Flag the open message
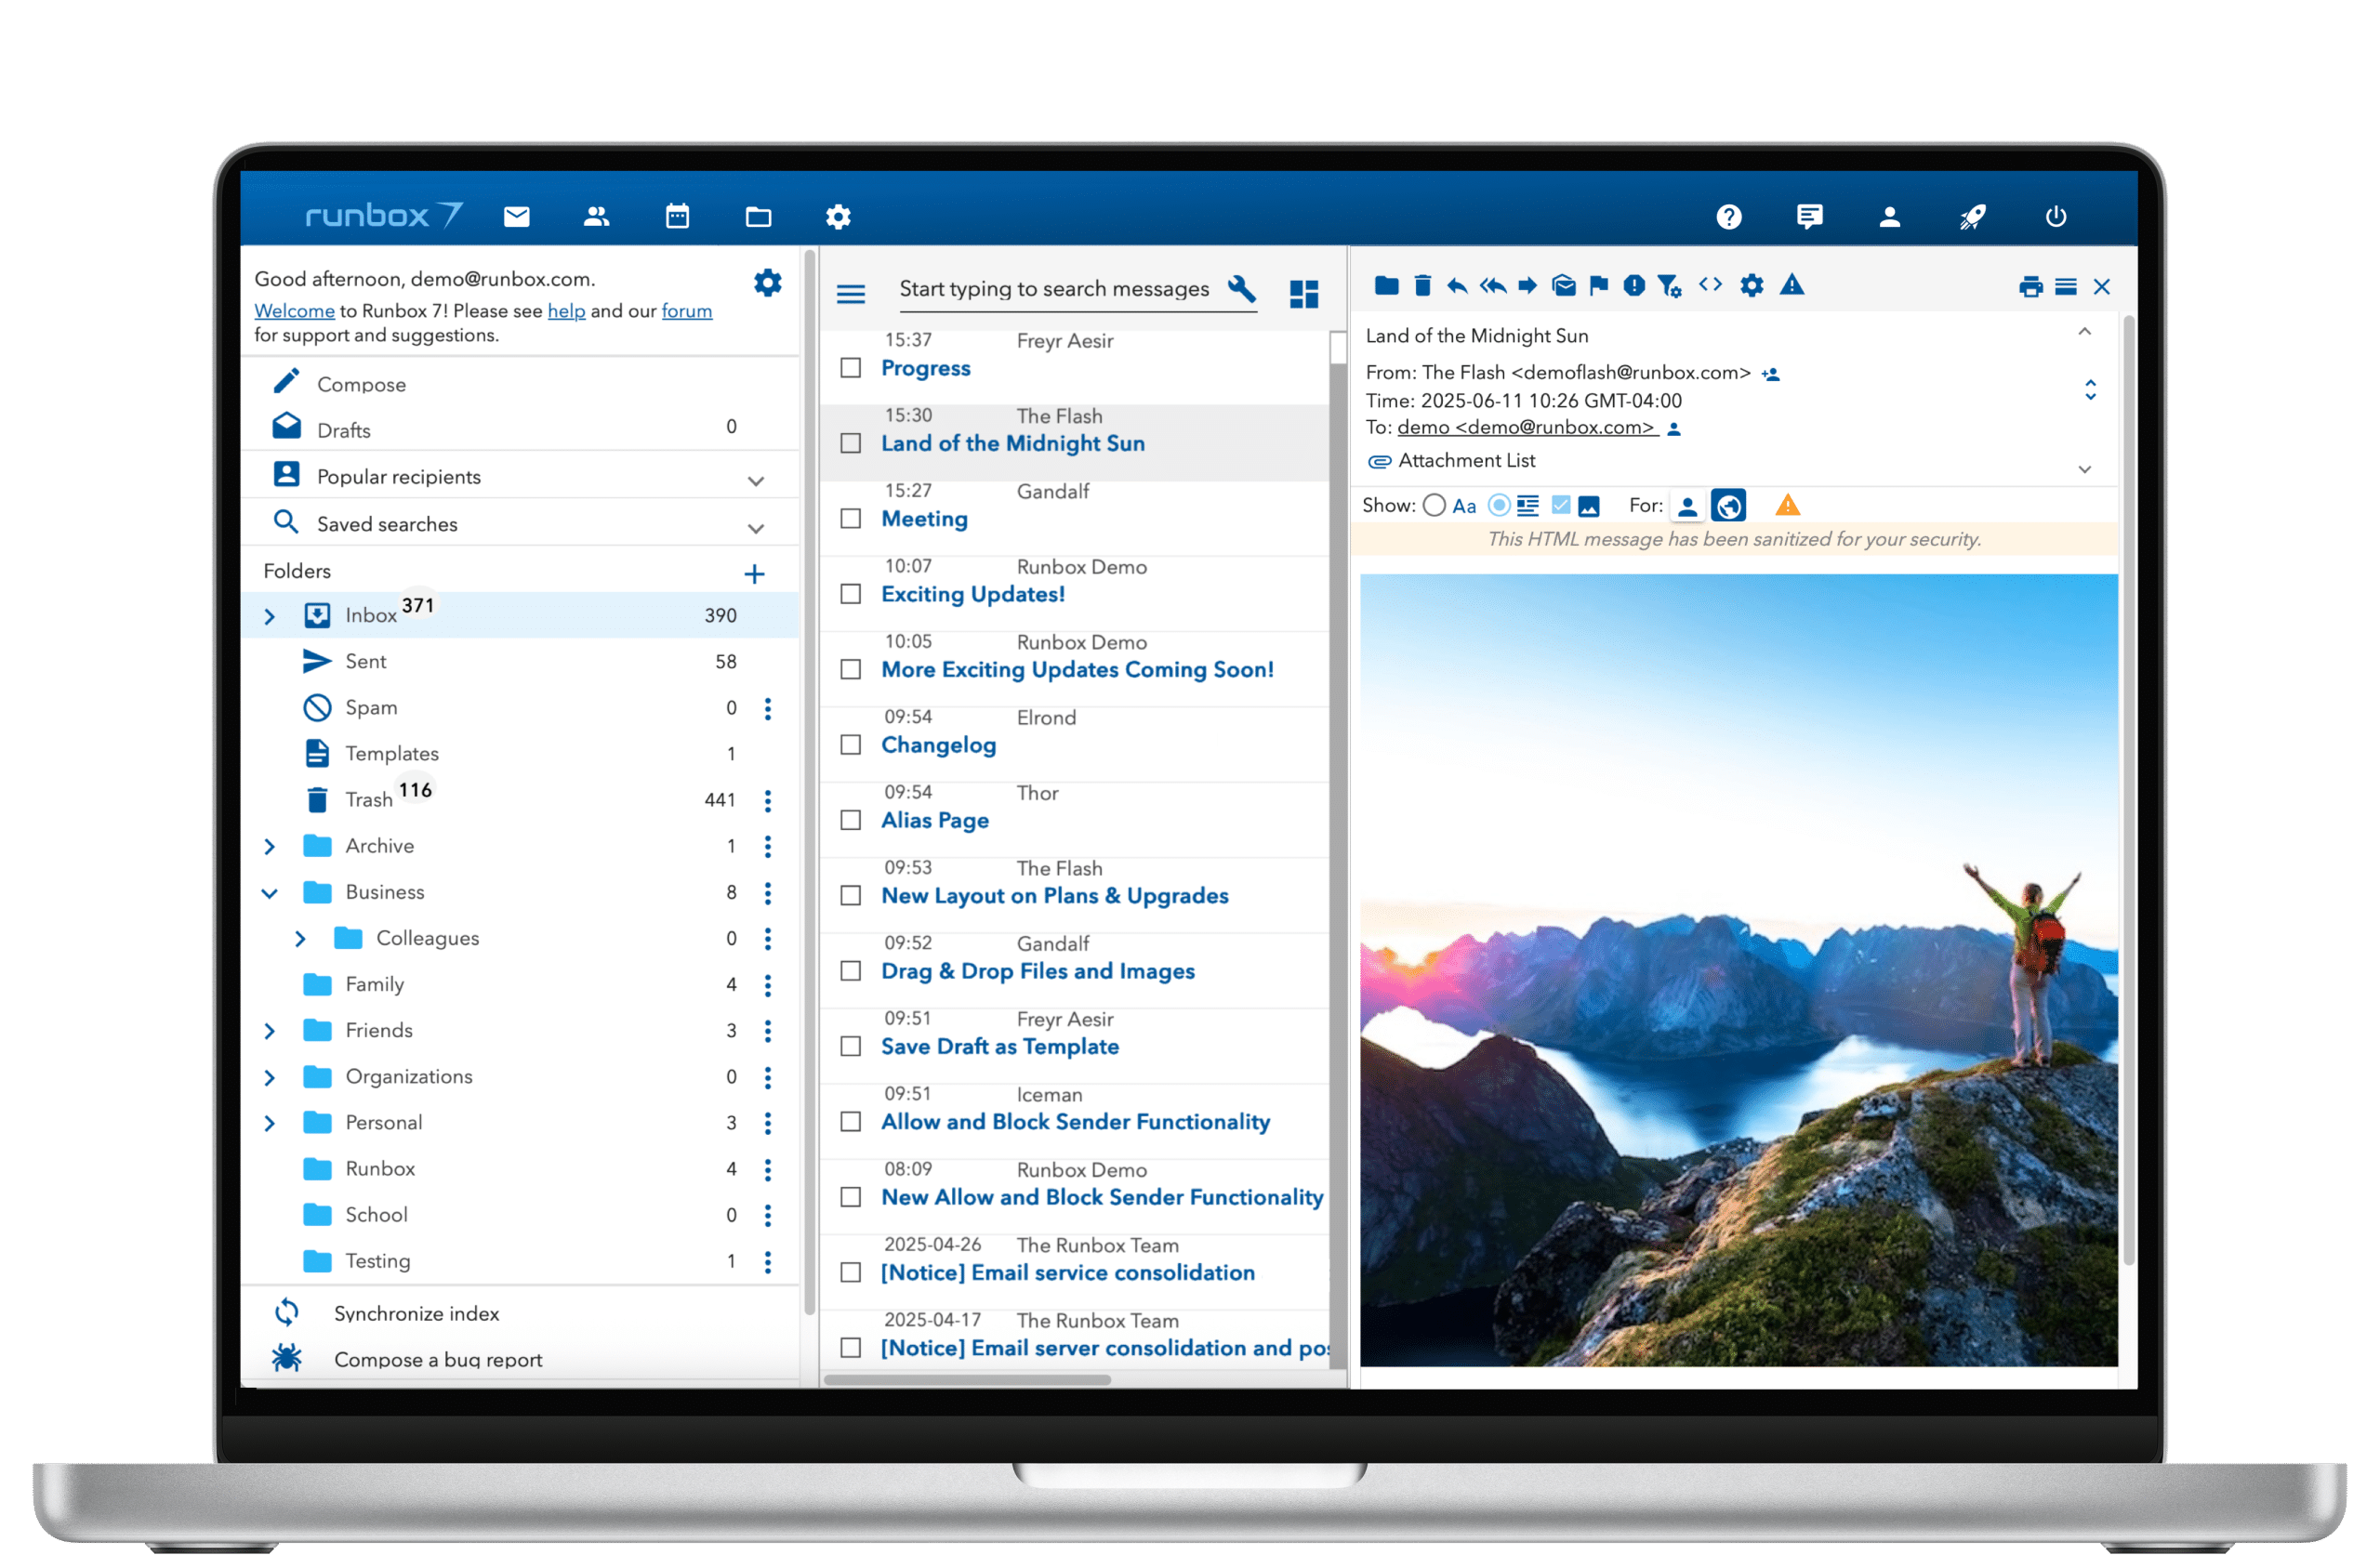2380x1568 pixels. (x=1598, y=286)
